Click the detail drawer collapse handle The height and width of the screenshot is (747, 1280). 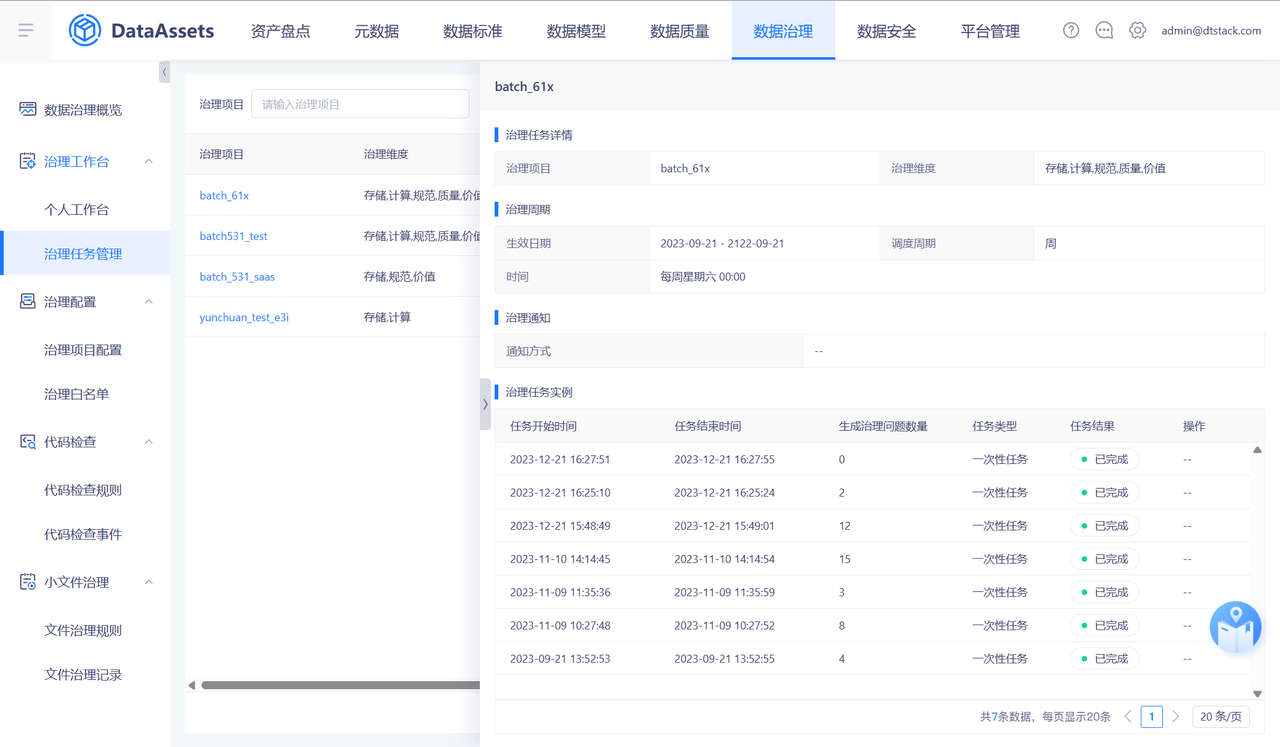[x=485, y=404]
